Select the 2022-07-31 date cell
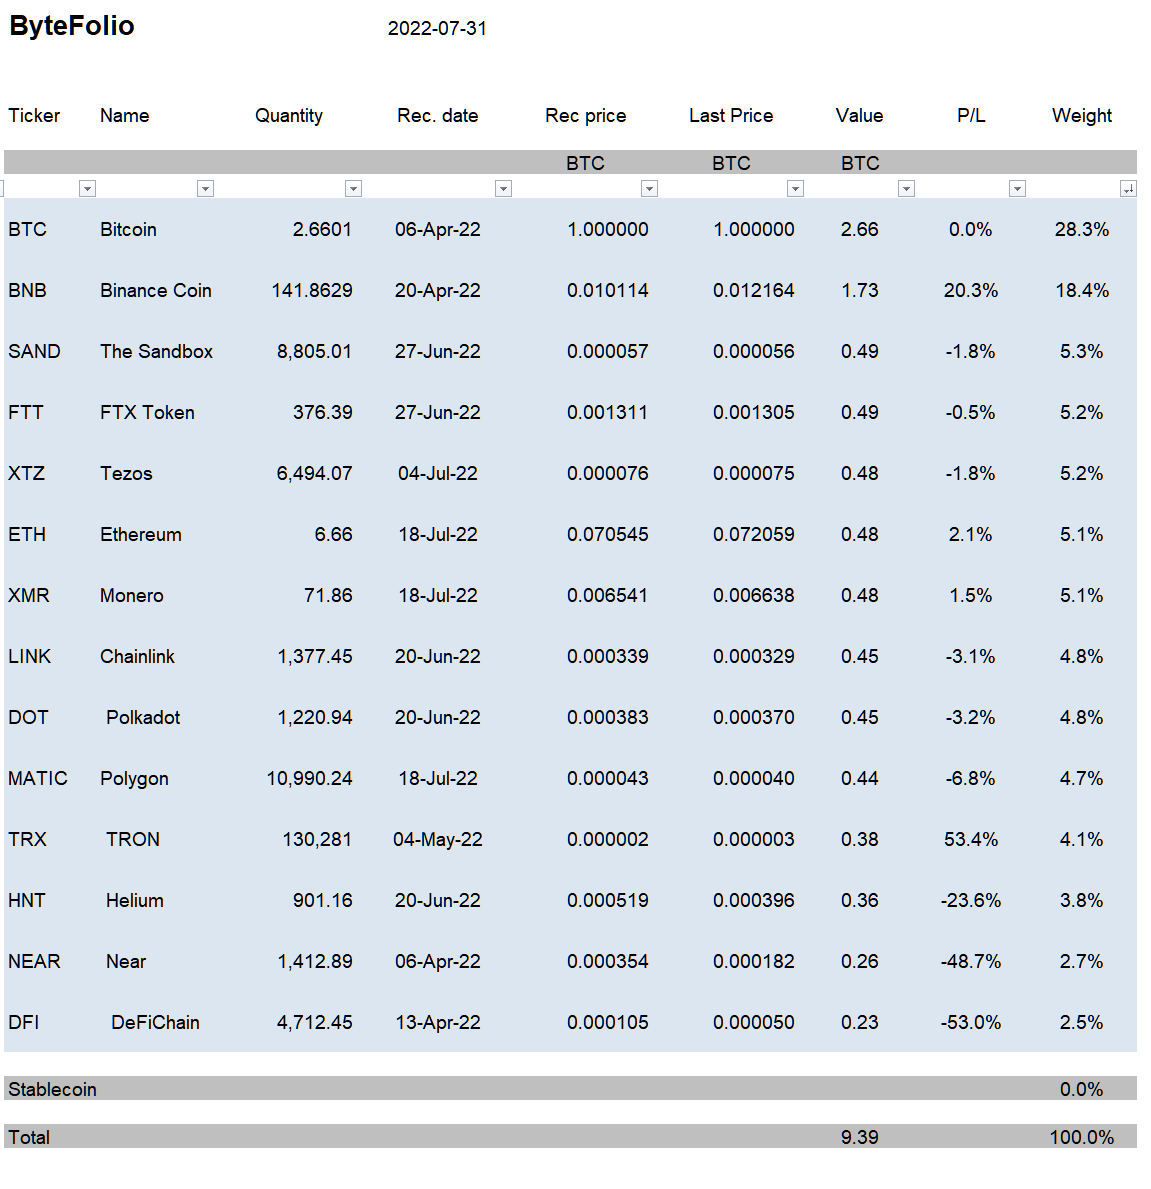1151x1189 pixels. click(x=437, y=29)
